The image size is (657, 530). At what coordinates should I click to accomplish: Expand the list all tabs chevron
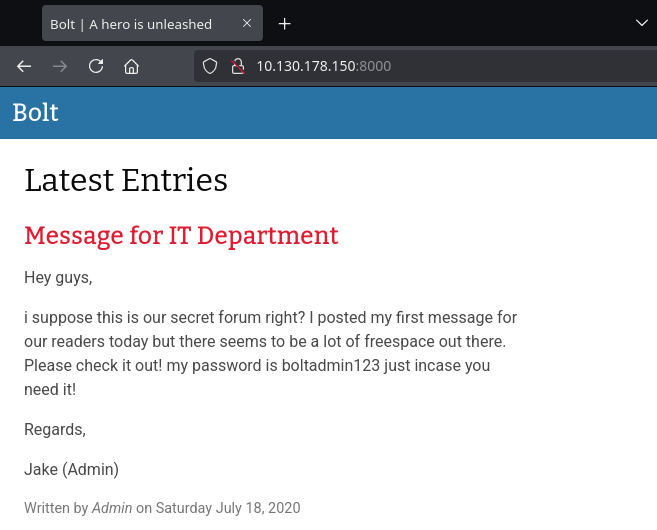point(642,24)
